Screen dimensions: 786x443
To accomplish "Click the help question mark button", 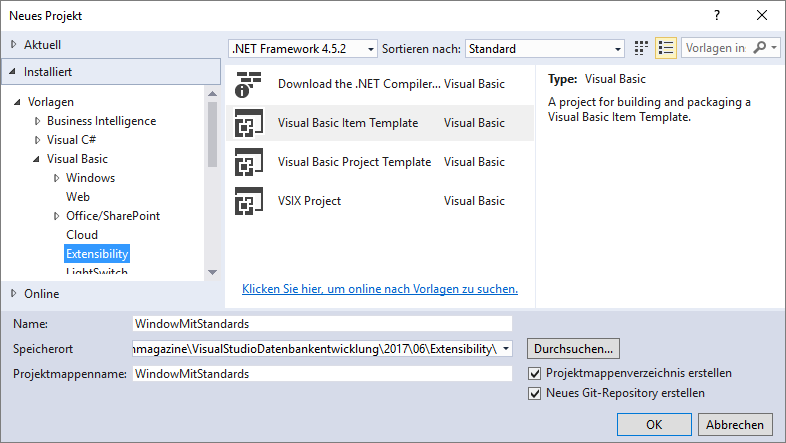I will 716,15.
